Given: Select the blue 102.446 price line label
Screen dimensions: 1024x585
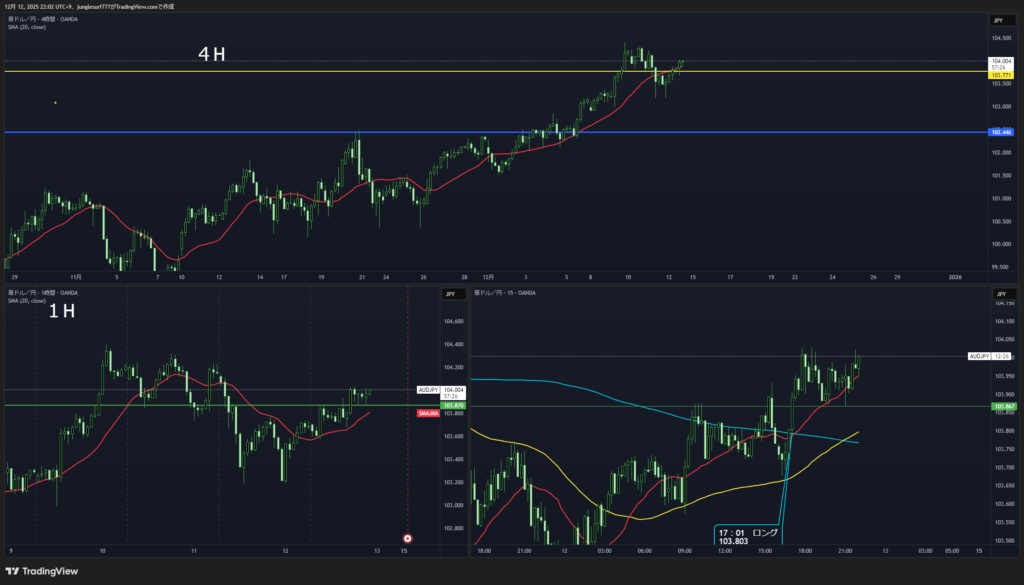Looking at the screenshot, I should [x=1000, y=132].
